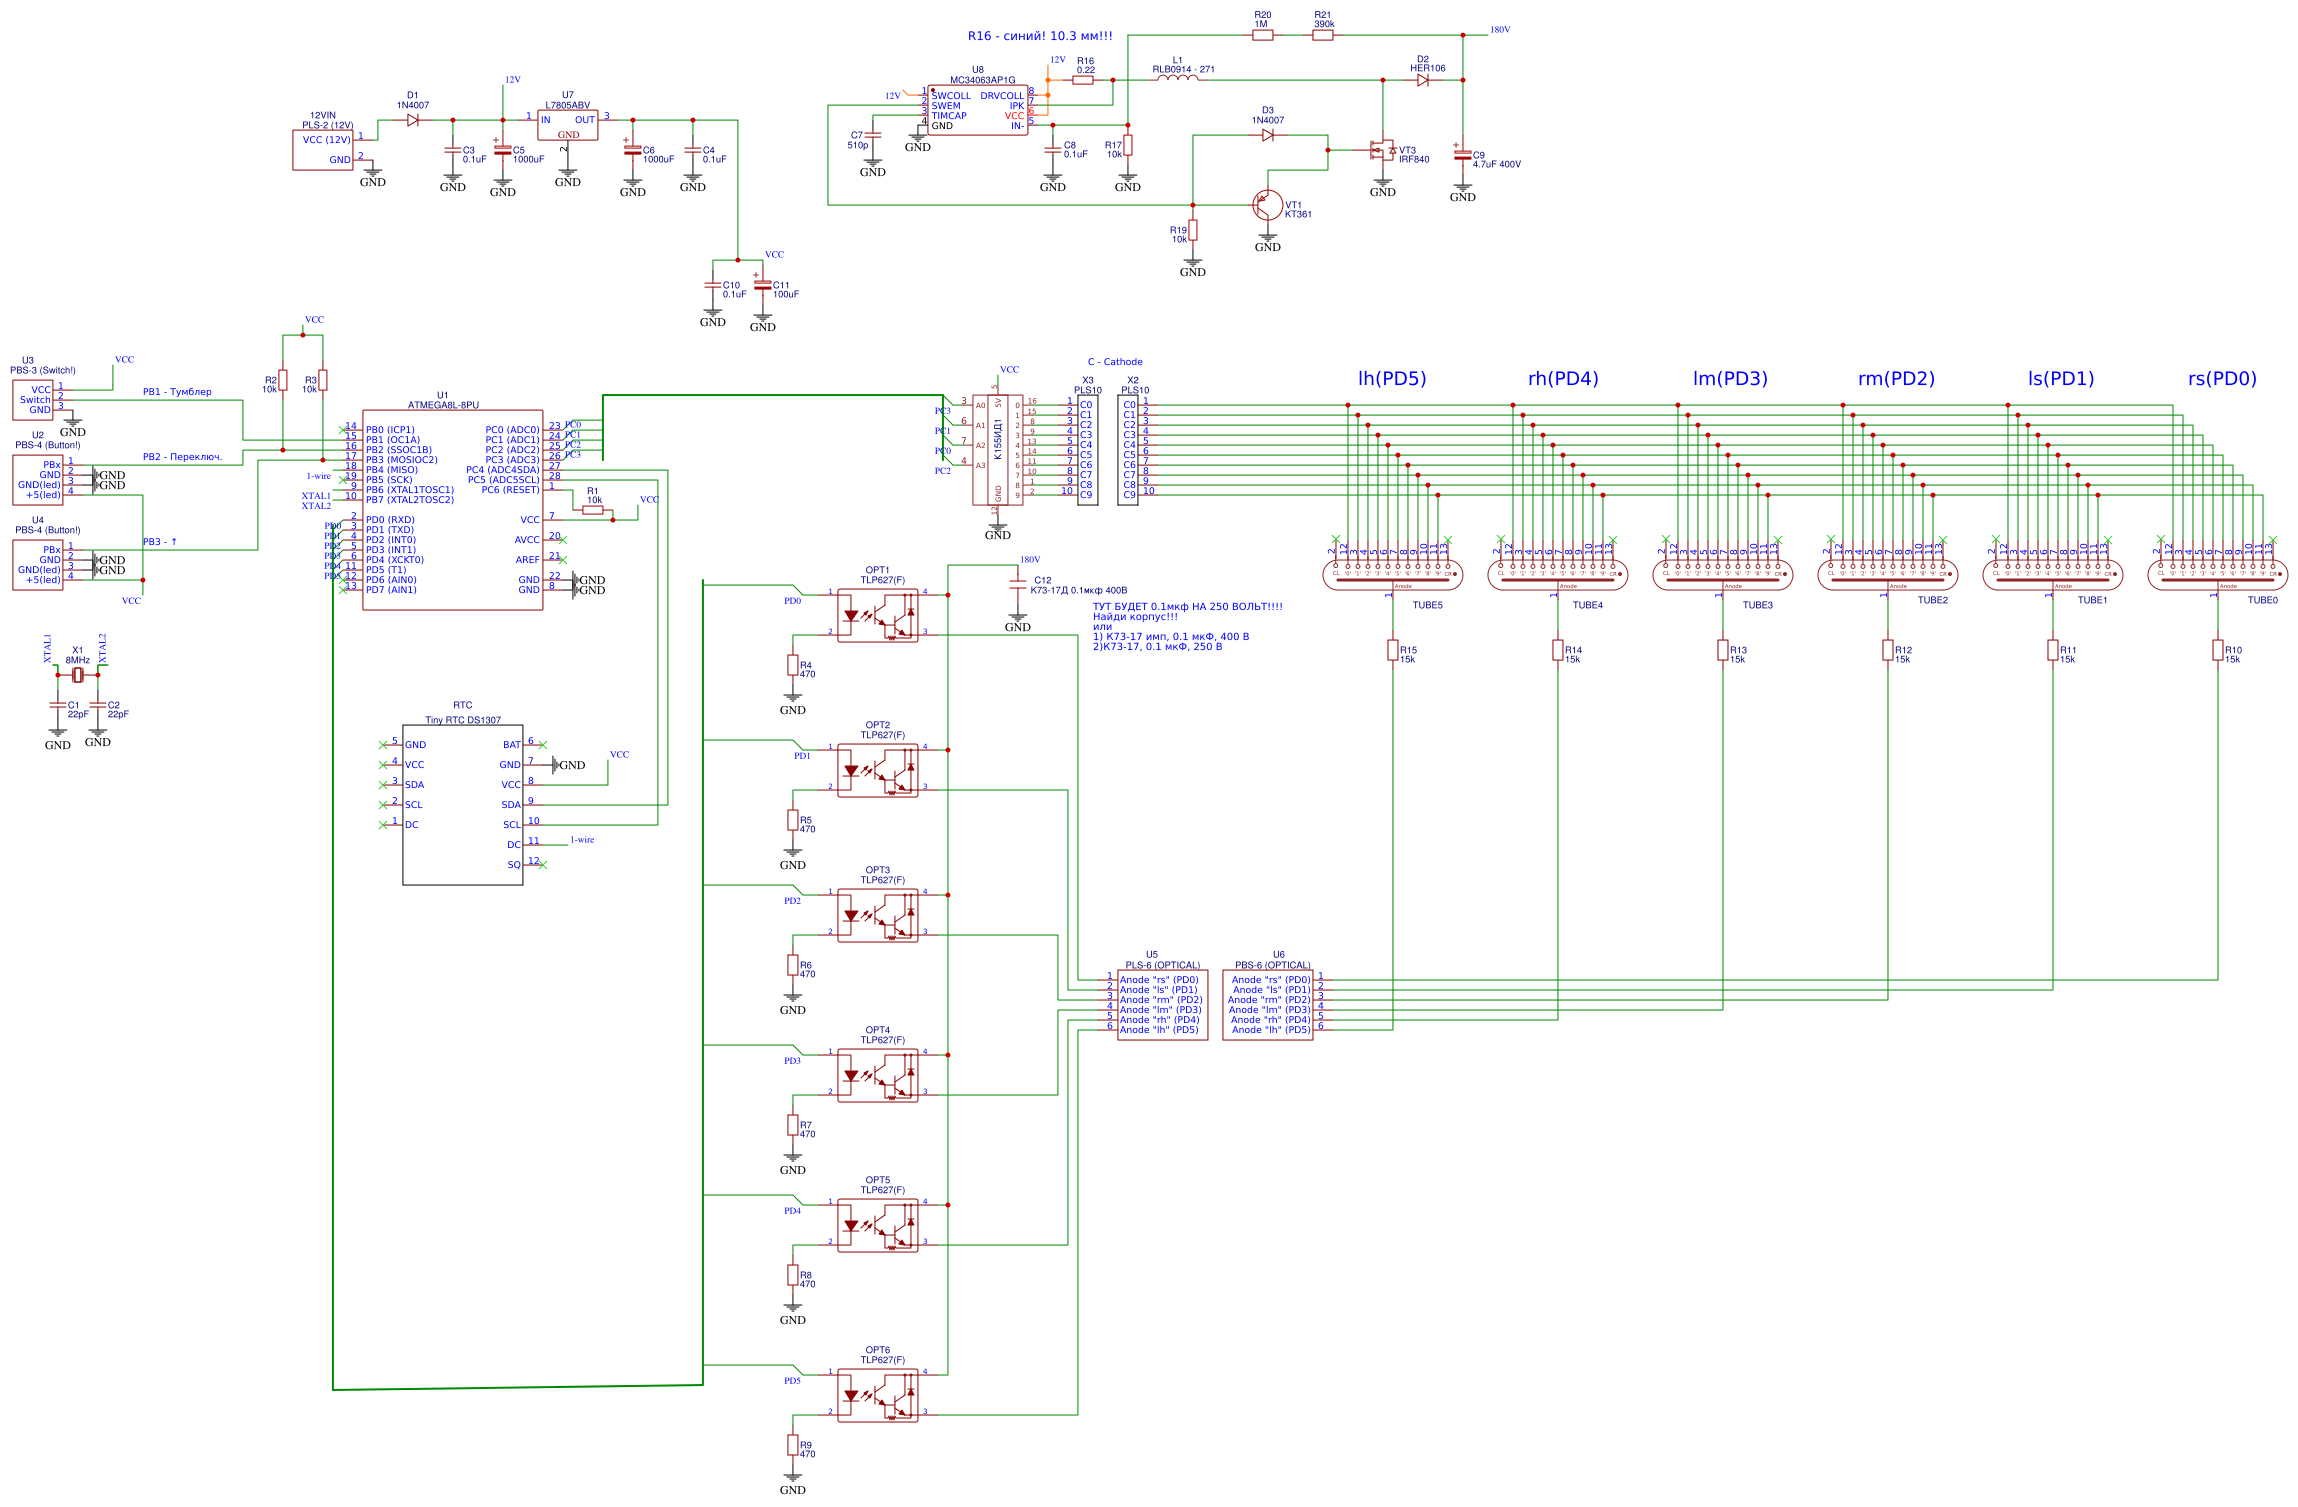Select the 12VIN PLS-2 power connector
2298x1507 pixels.
coord(322,150)
